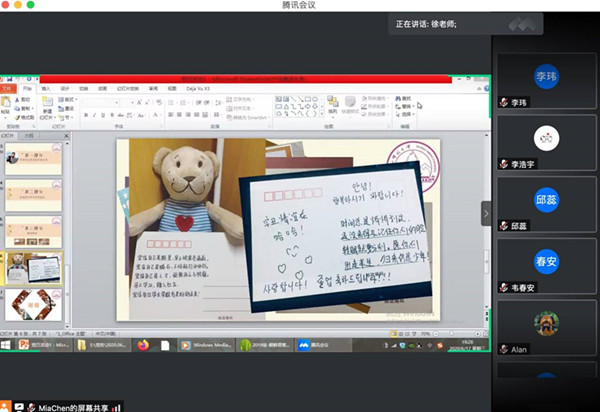Toggle Slide Sorter view in status bar
This screenshot has height=412, width=600.
tap(401, 334)
